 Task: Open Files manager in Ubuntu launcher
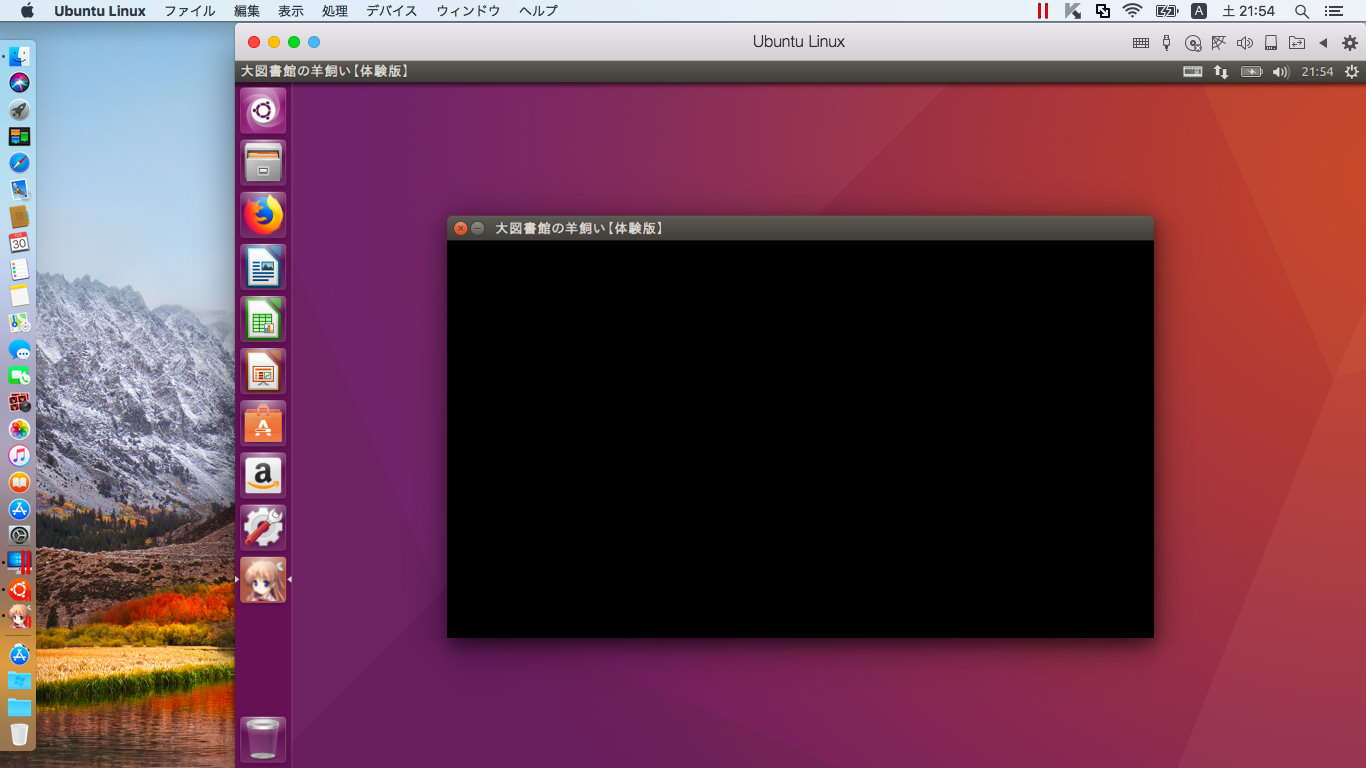263,162
